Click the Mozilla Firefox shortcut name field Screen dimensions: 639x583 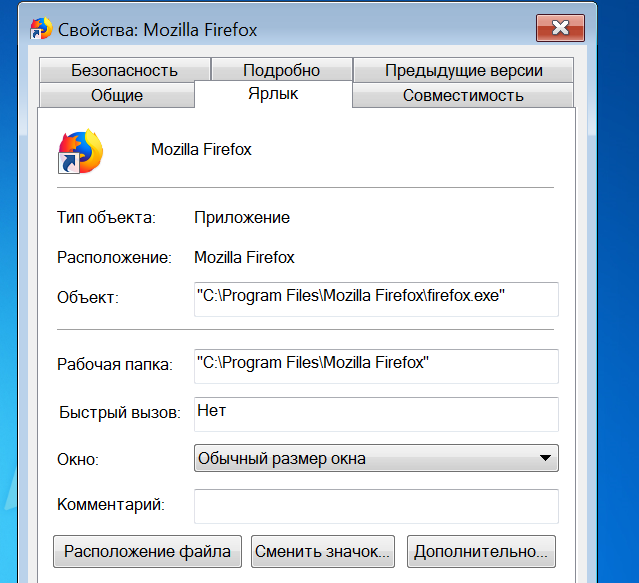[x=201, y=150]
